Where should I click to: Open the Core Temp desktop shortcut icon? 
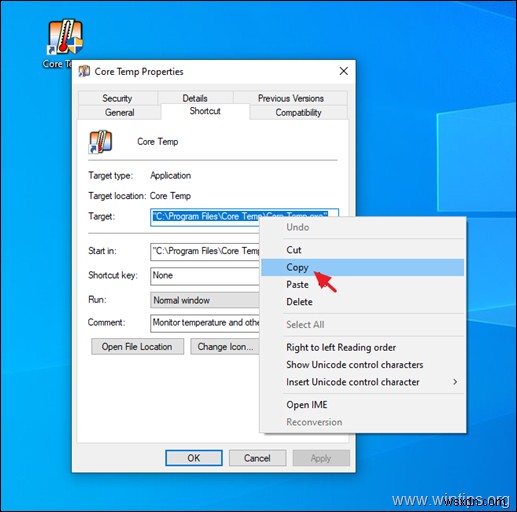point(65,37)
